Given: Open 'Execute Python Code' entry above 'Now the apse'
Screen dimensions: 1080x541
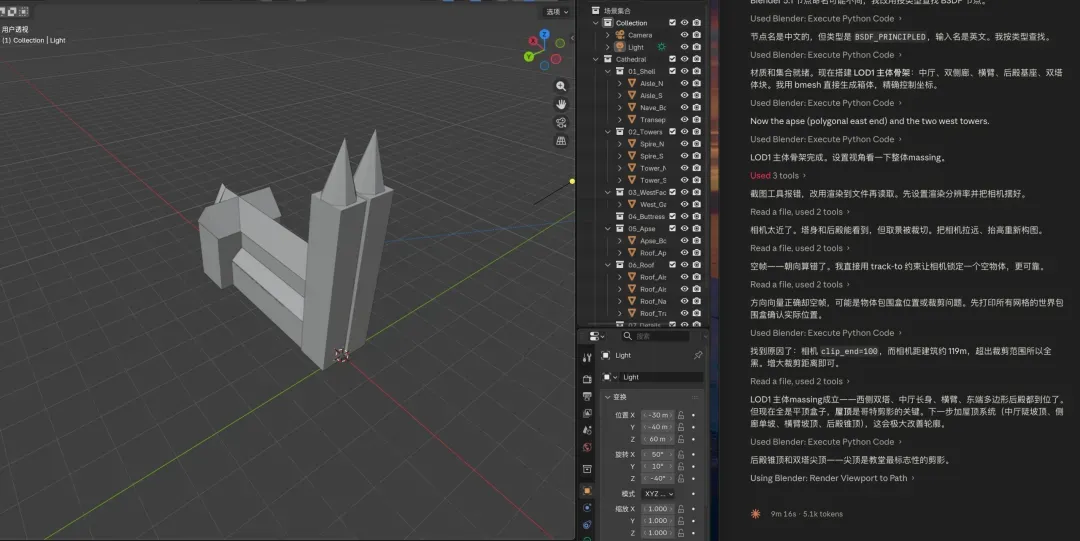Looking at the screenshot, I should tap(826, 103).
